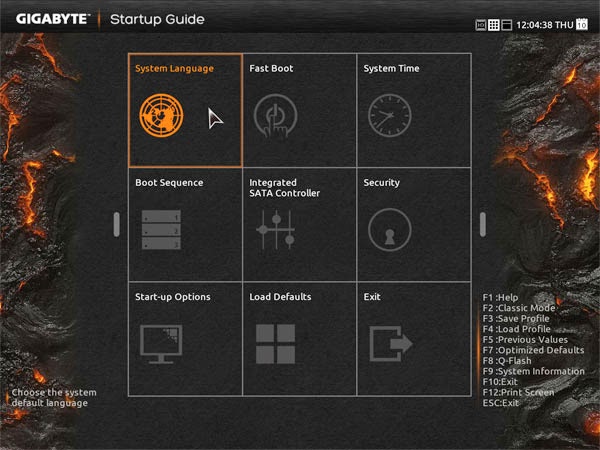Image resolution: width=600 pixels, height=450 pixels.
Task: Select the Exit tile label
Action: (x=372, y=297)
